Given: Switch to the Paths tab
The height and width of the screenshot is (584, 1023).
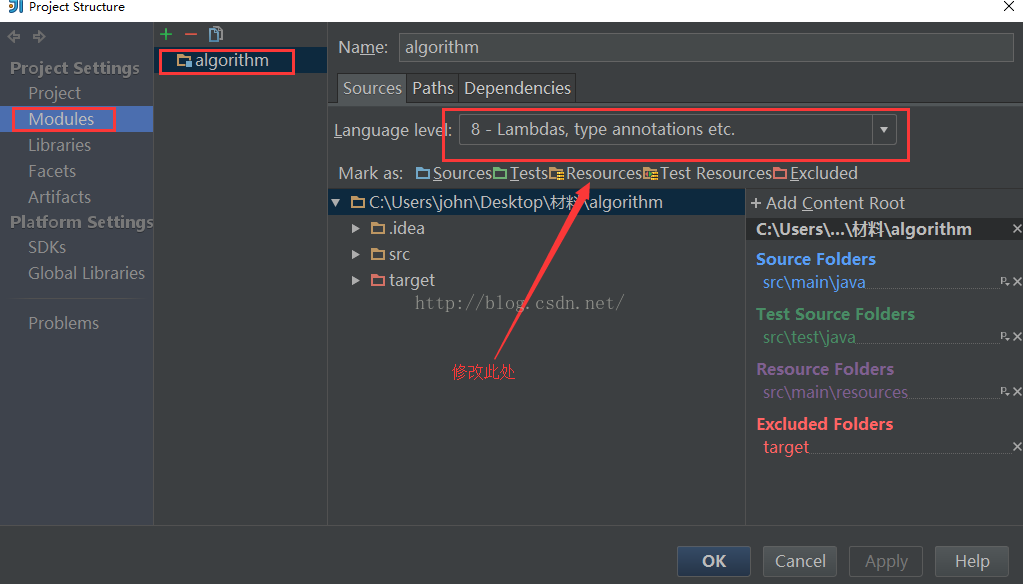Looking at the screenshot, I should point(432,88).
